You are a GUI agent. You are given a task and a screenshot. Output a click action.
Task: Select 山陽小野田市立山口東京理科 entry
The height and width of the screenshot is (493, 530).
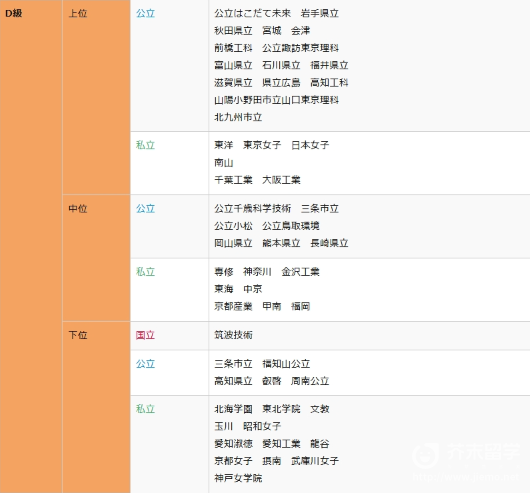click(x=276, y=100)
